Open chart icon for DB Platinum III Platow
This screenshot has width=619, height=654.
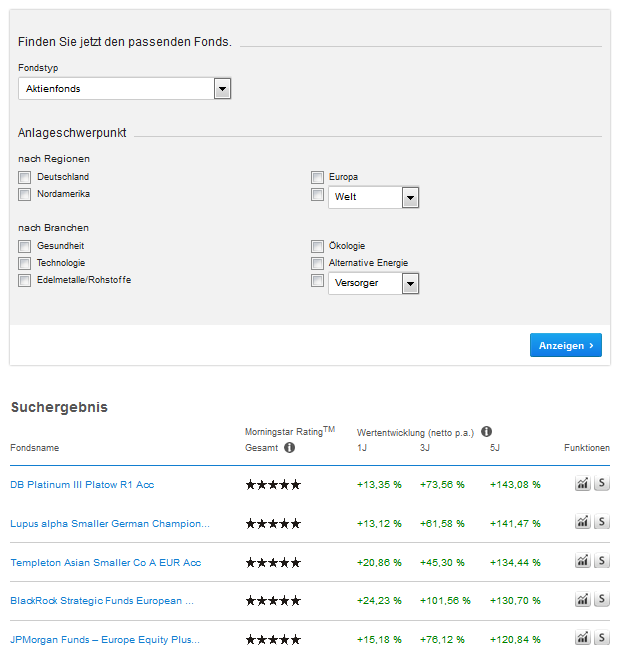click(x=583, y=484)
